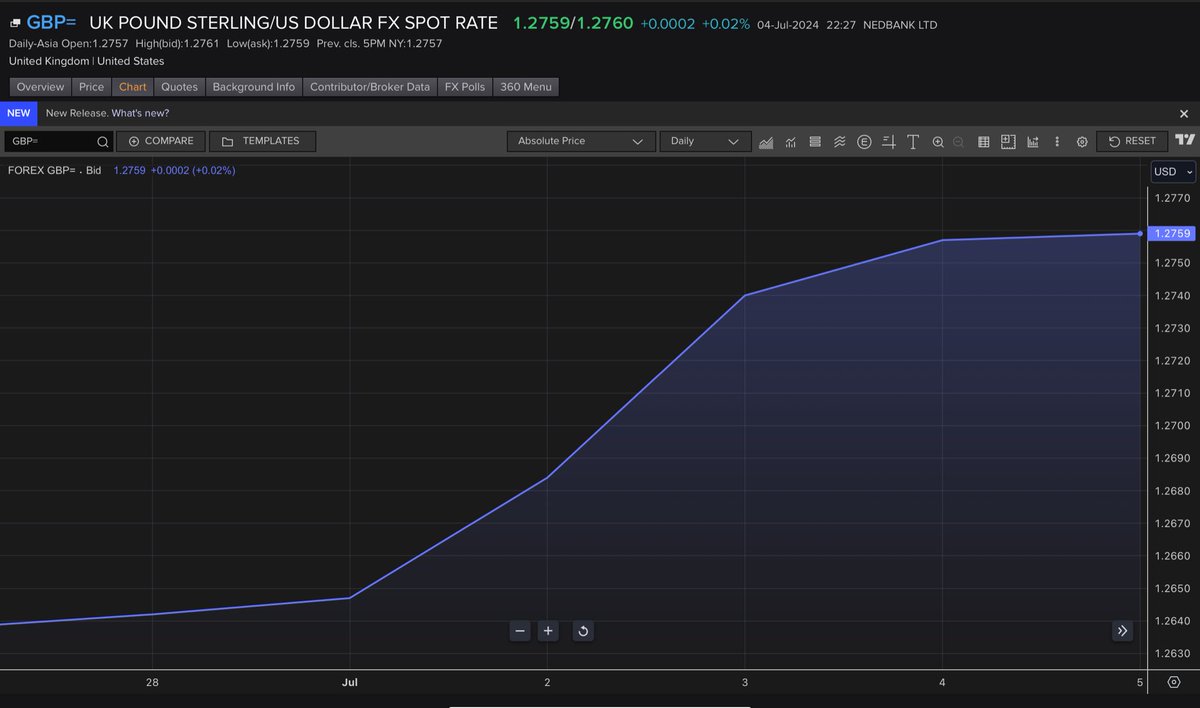Open the data table grid icon

pos(984,142)
